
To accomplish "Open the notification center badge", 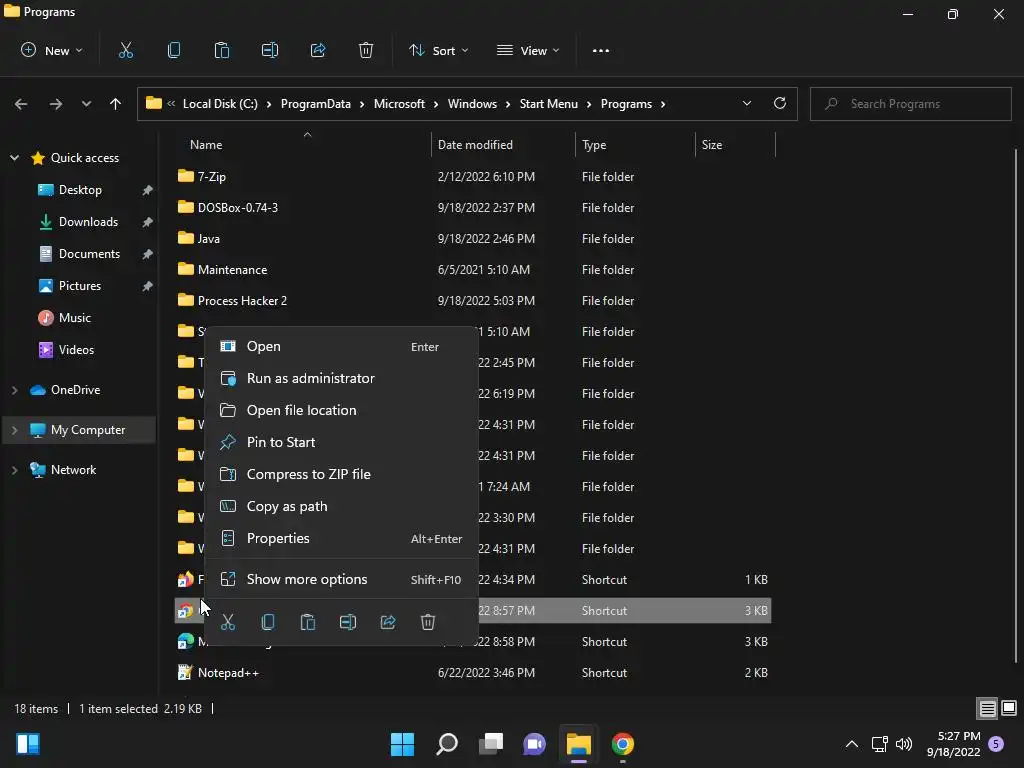I will click(995, 744).
